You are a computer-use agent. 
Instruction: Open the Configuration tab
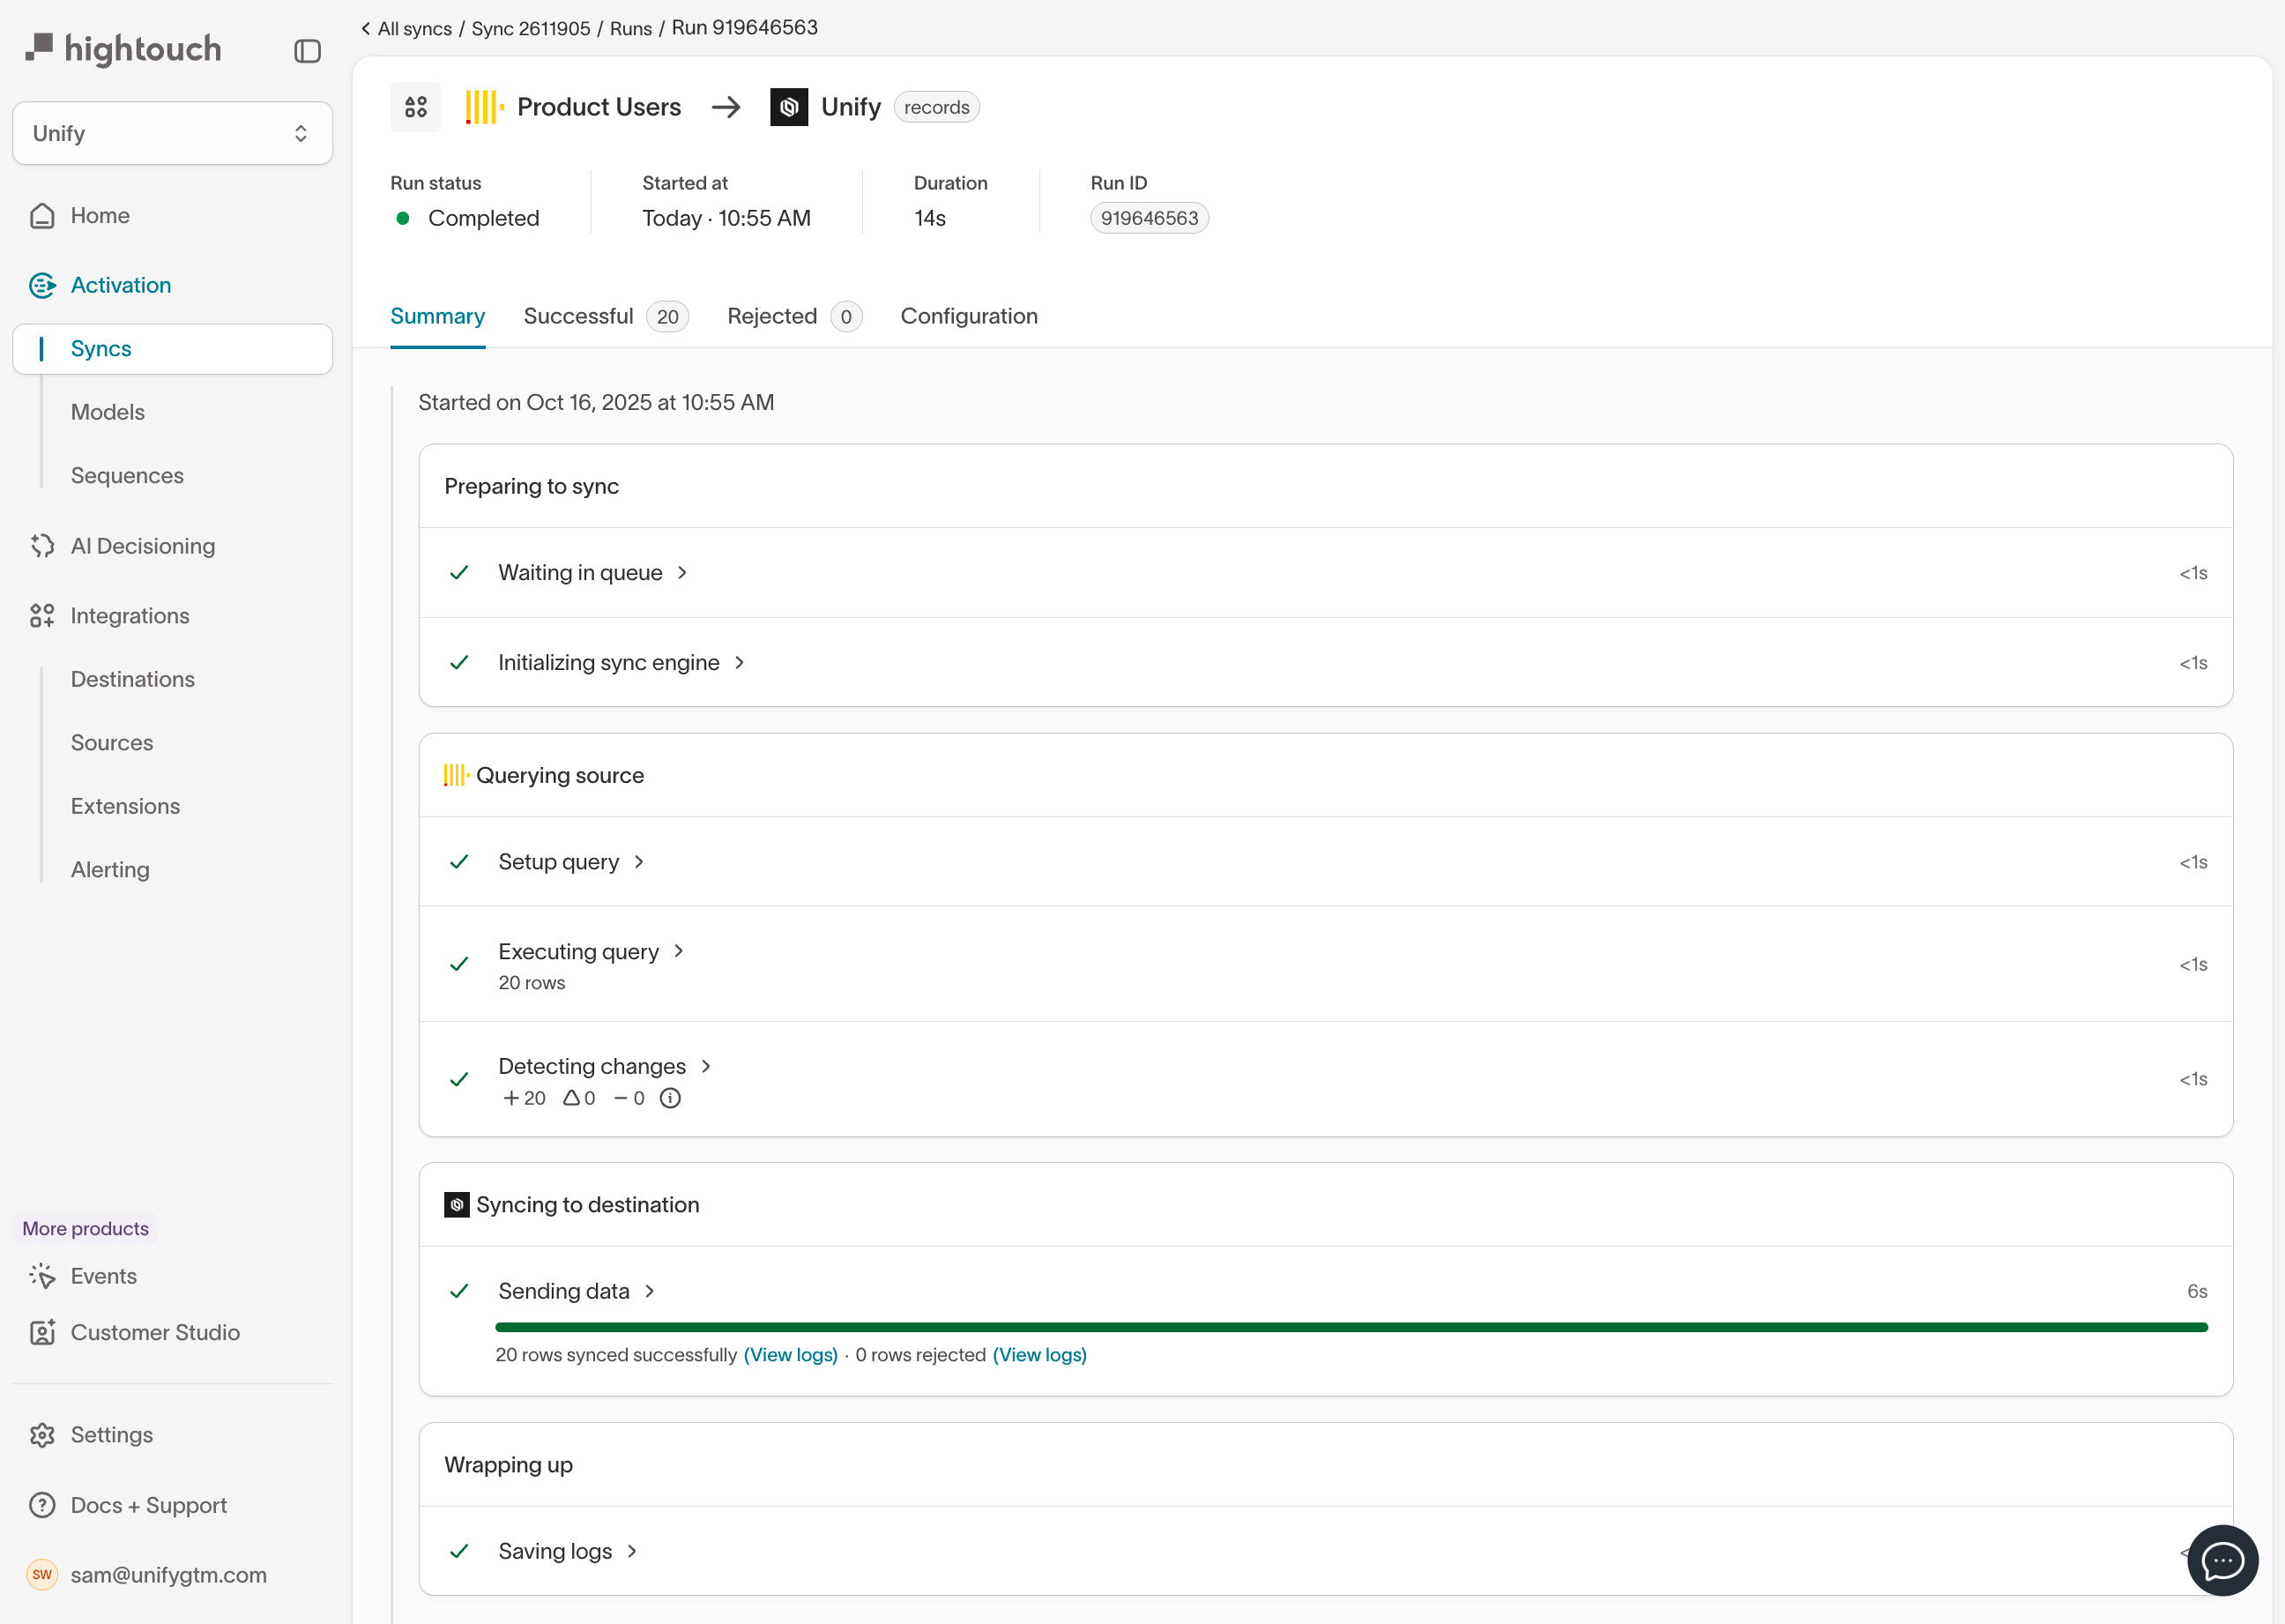(968, 317)
